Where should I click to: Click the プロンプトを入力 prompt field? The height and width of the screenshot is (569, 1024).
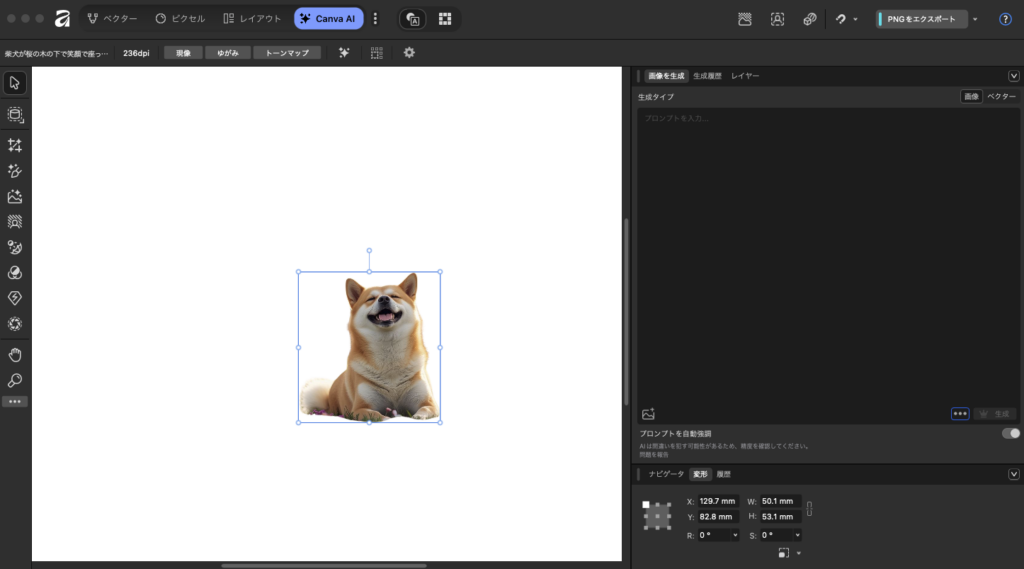[x=828, y=250]
